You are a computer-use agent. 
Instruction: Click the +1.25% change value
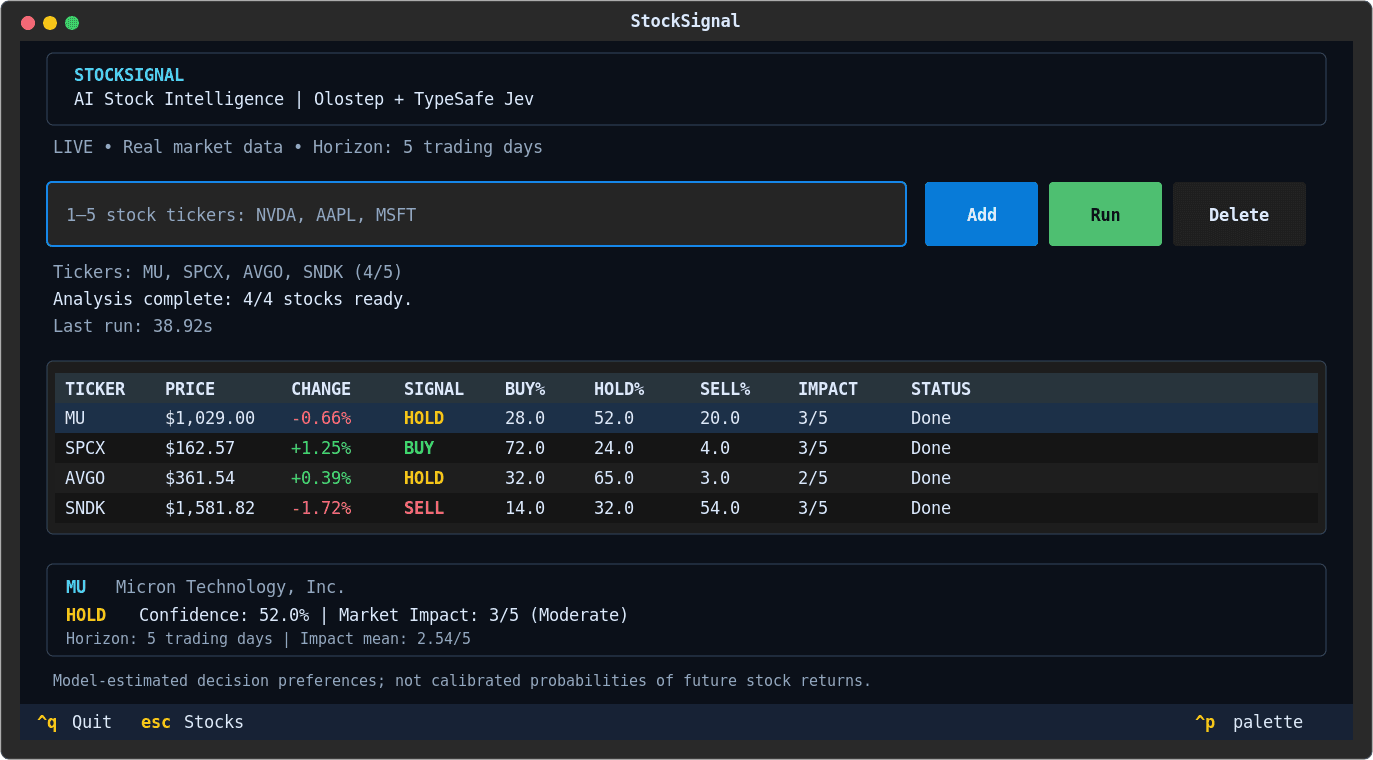tap(321, 448)
